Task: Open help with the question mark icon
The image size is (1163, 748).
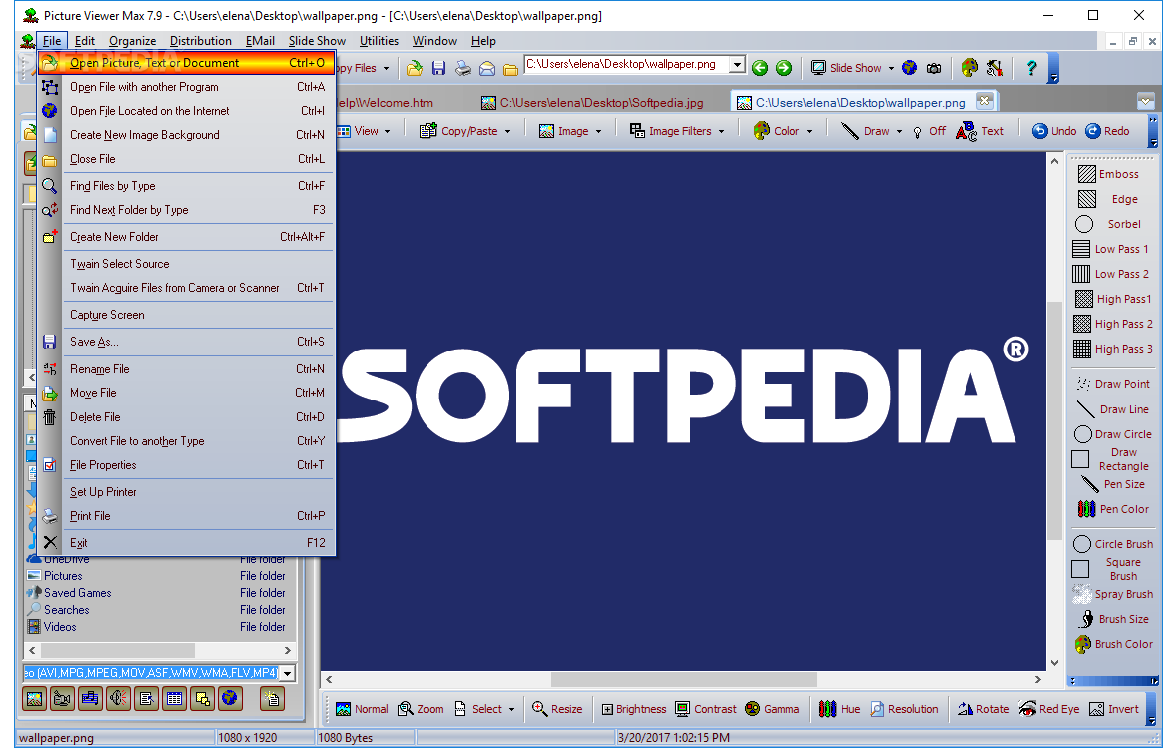Action: [1031, 68]
